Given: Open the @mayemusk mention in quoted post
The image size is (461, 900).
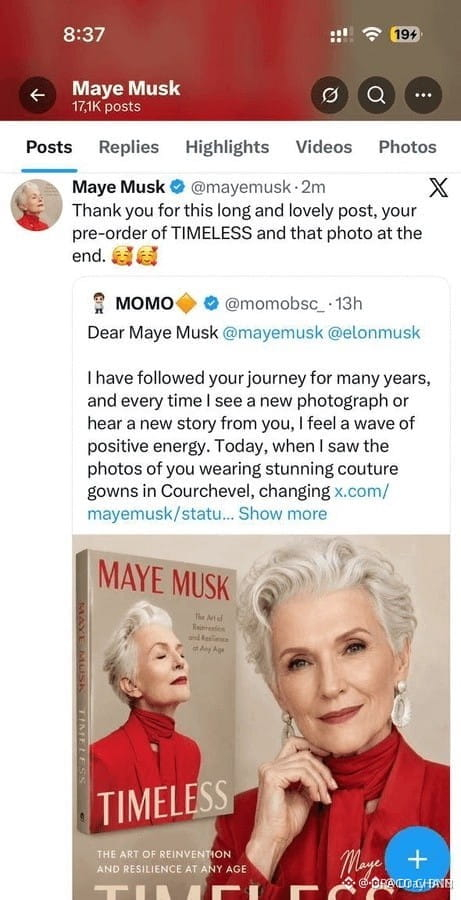Looking at the screenshot, I should (272, 333).
